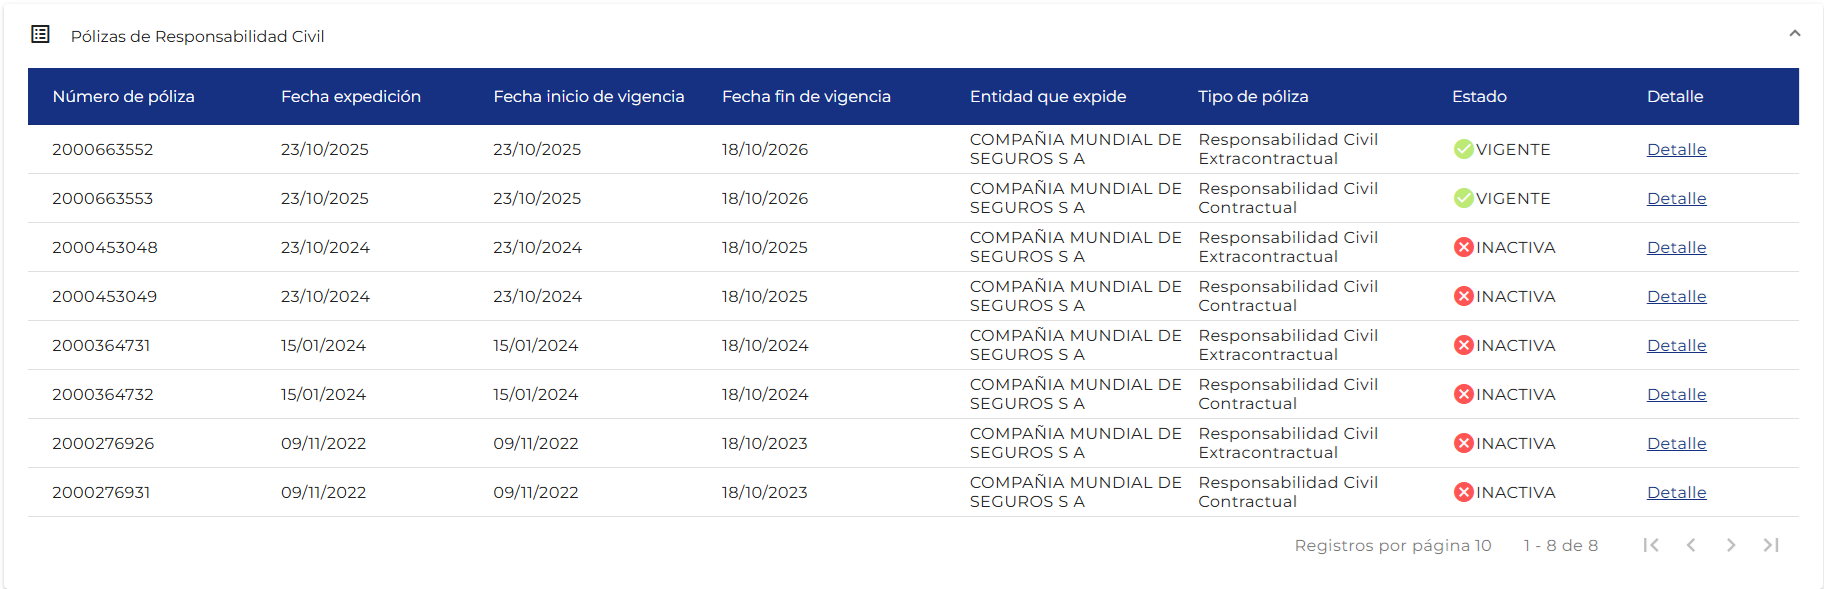Click the green VIGENTE icon for policy 2000663553

tap(1463, 198)
